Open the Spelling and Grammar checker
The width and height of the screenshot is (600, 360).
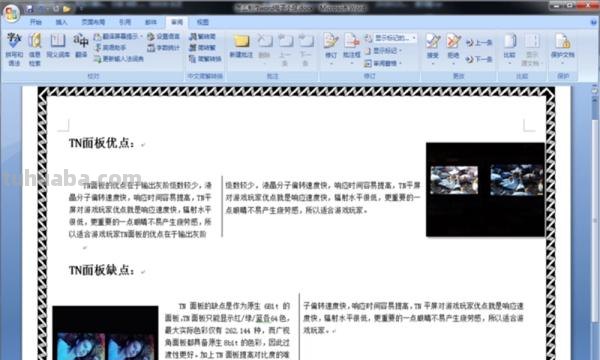15,49
